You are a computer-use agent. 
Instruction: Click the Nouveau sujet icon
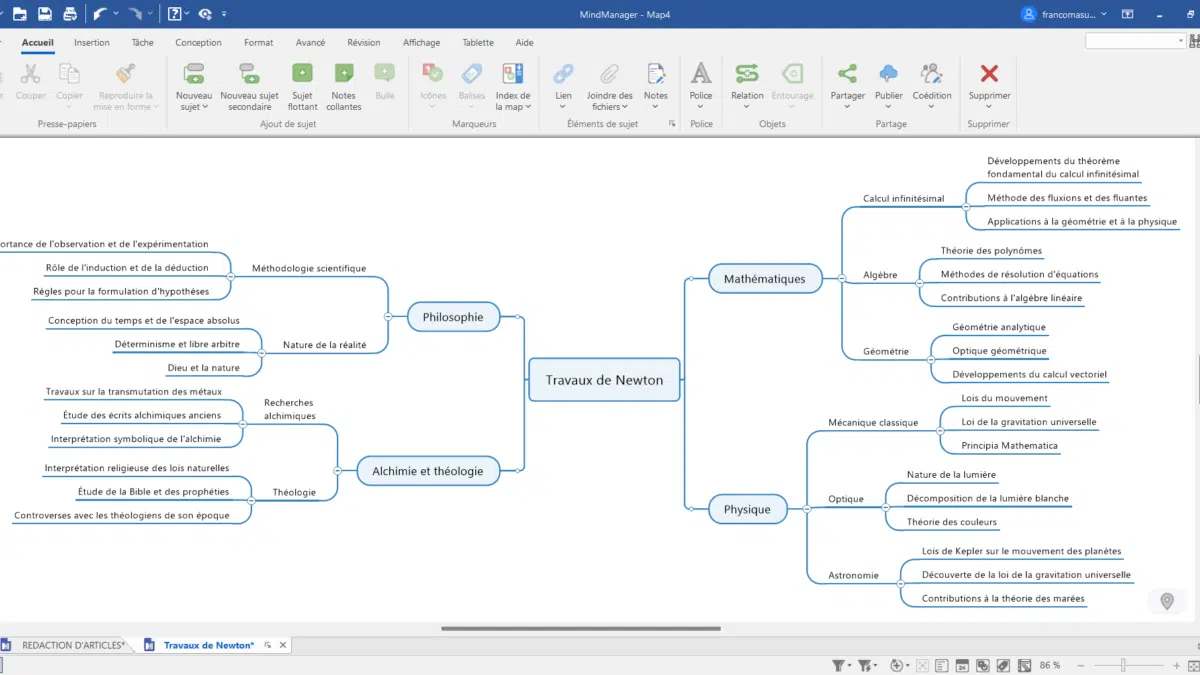click(x=194, y=74)
